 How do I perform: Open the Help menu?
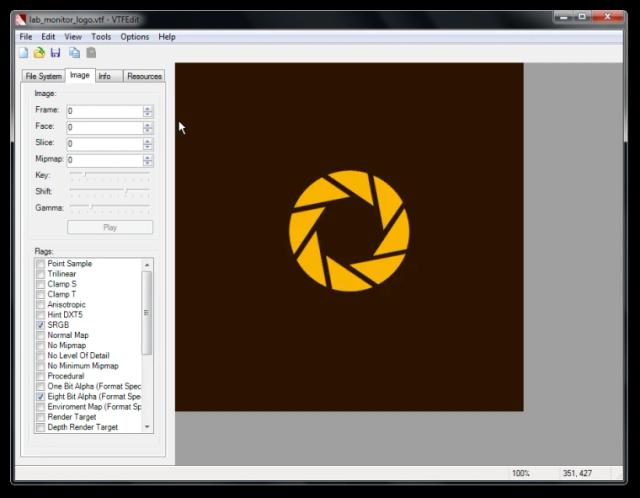167,37
